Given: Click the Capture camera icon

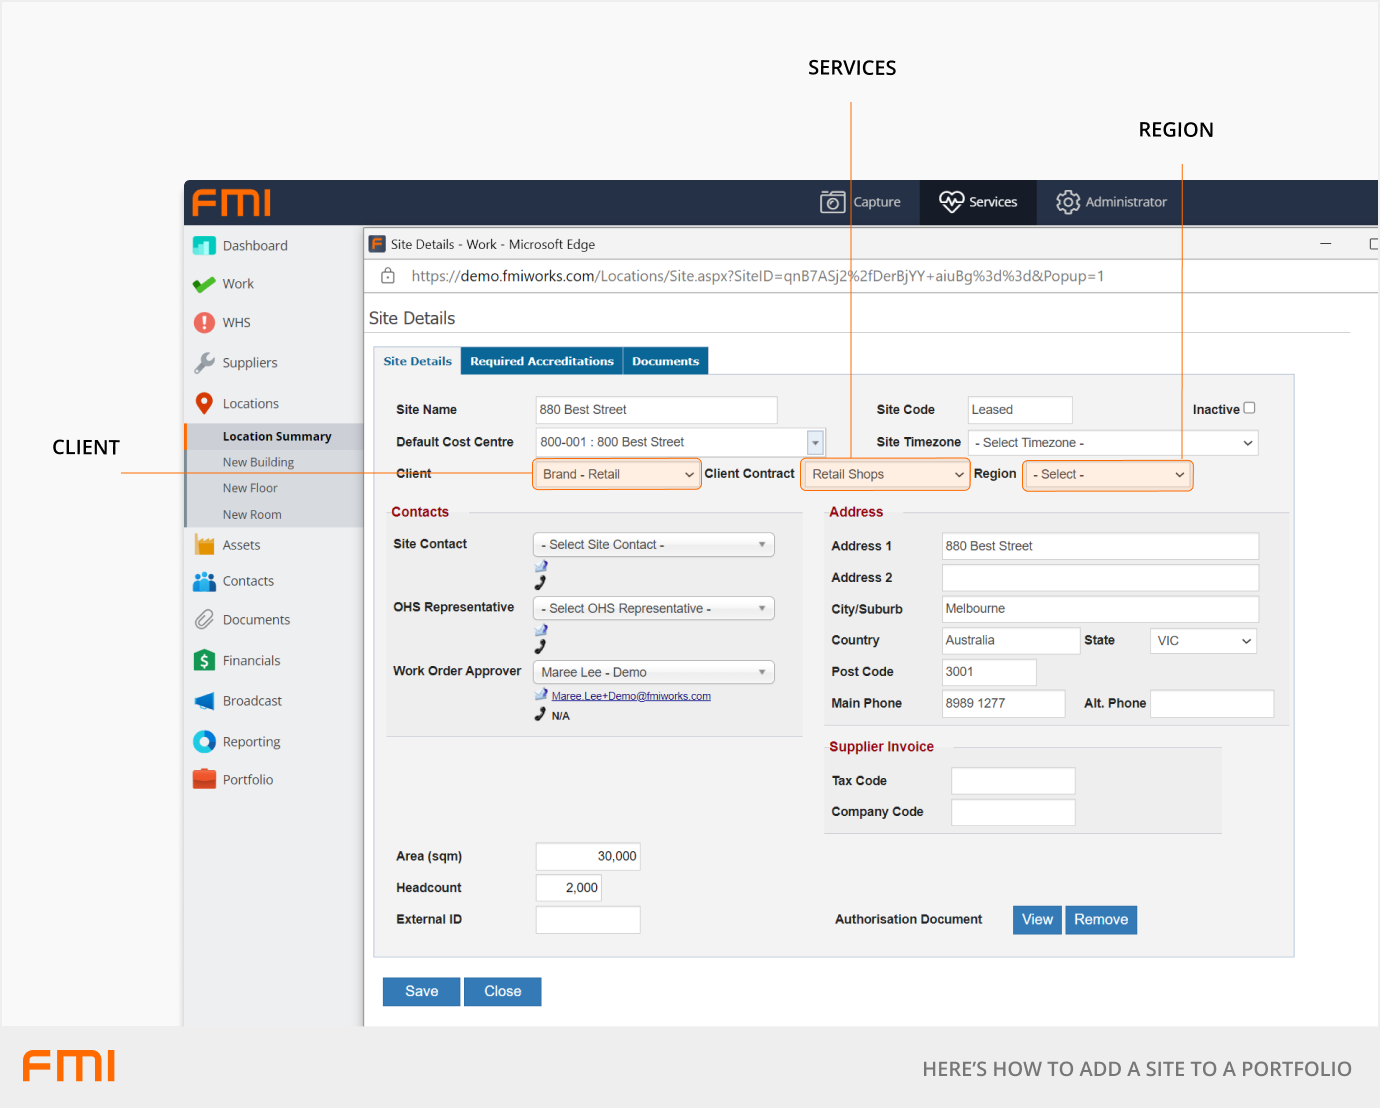Looking at the screenshot, I should point(832,202).
